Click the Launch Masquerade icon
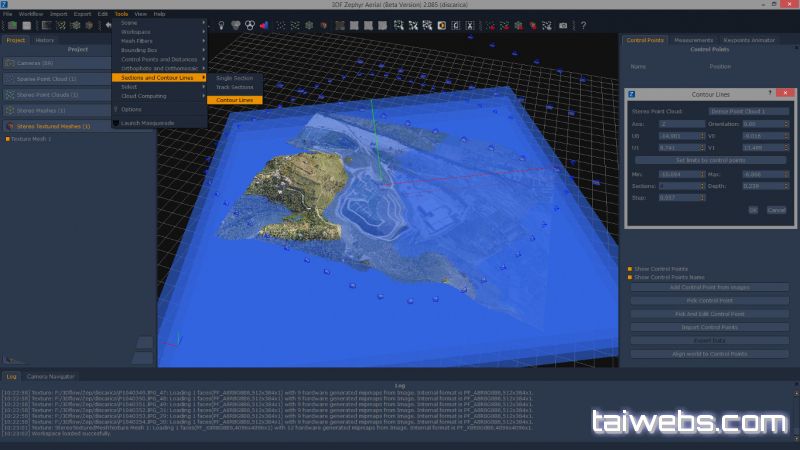The image size is (800, 450). coord(116,123)
